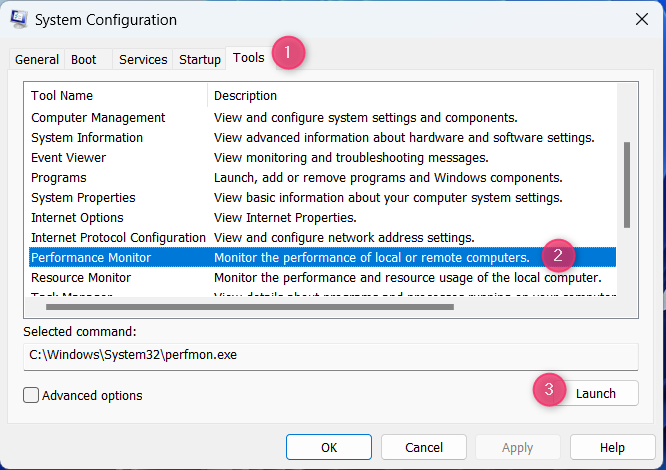Click the Description column header
666x470 pixels.
tap(410, 95)
